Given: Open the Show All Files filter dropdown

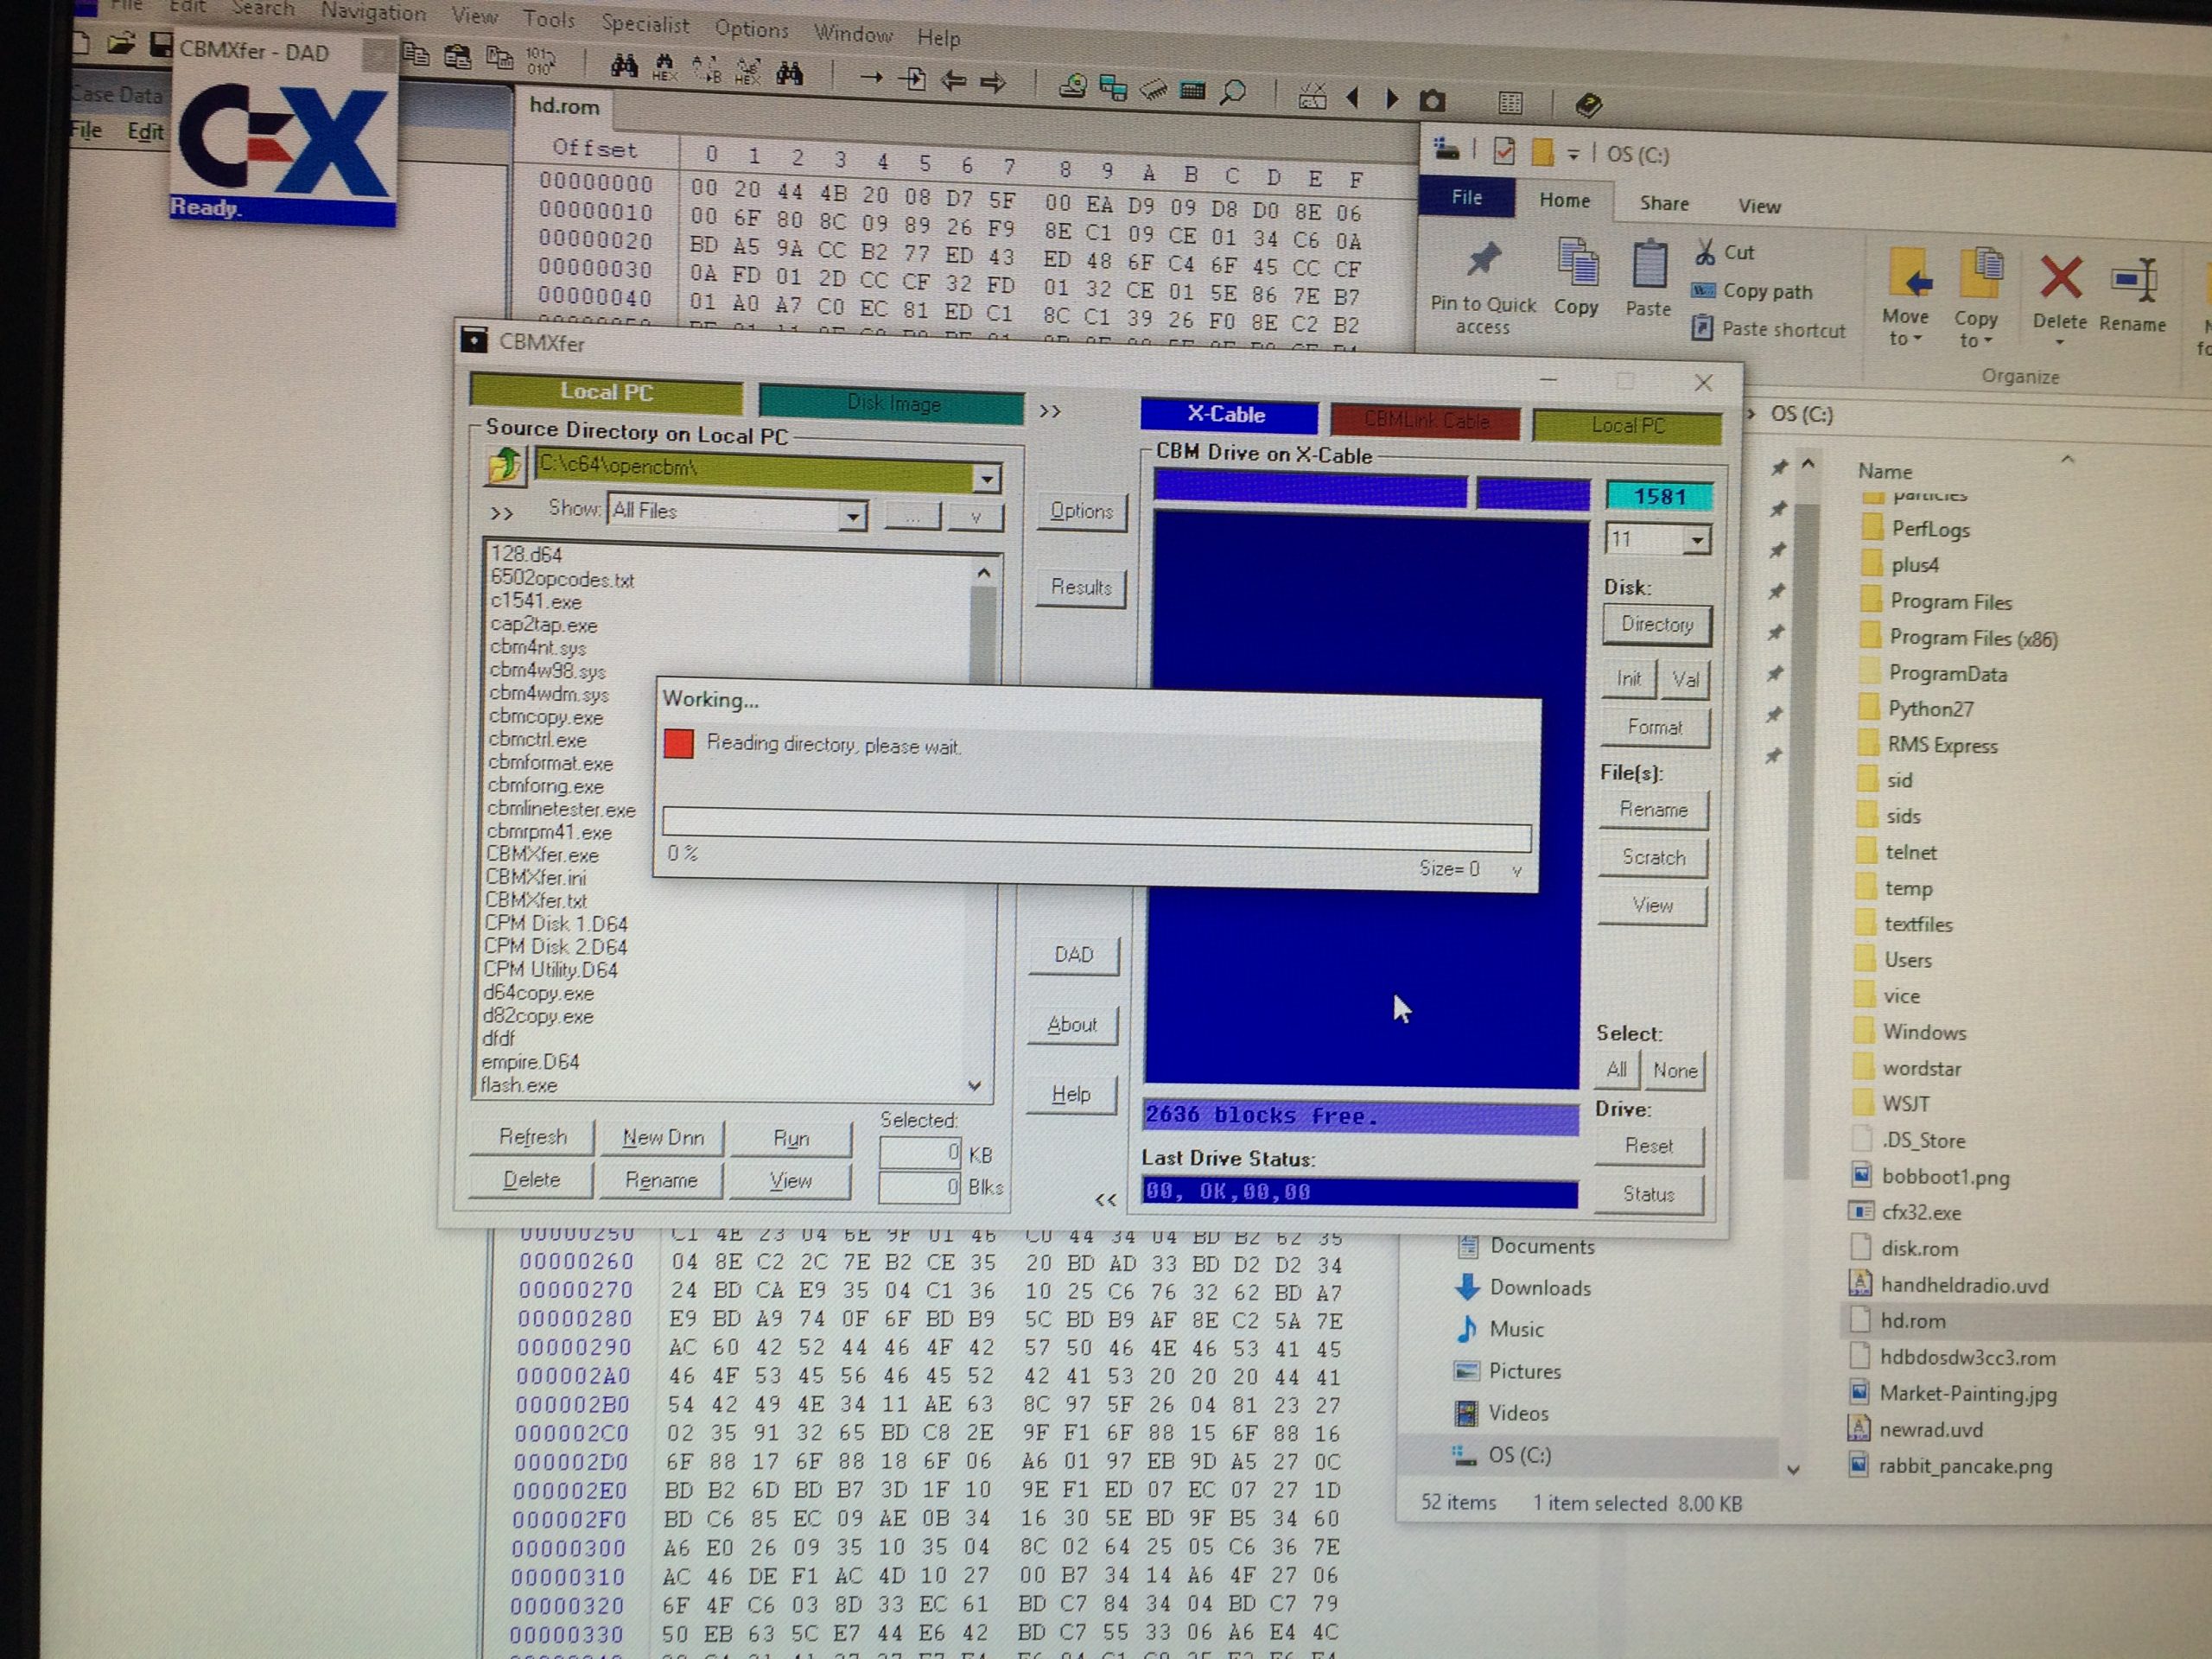Looking at the screenshot, I should [852, 516].
